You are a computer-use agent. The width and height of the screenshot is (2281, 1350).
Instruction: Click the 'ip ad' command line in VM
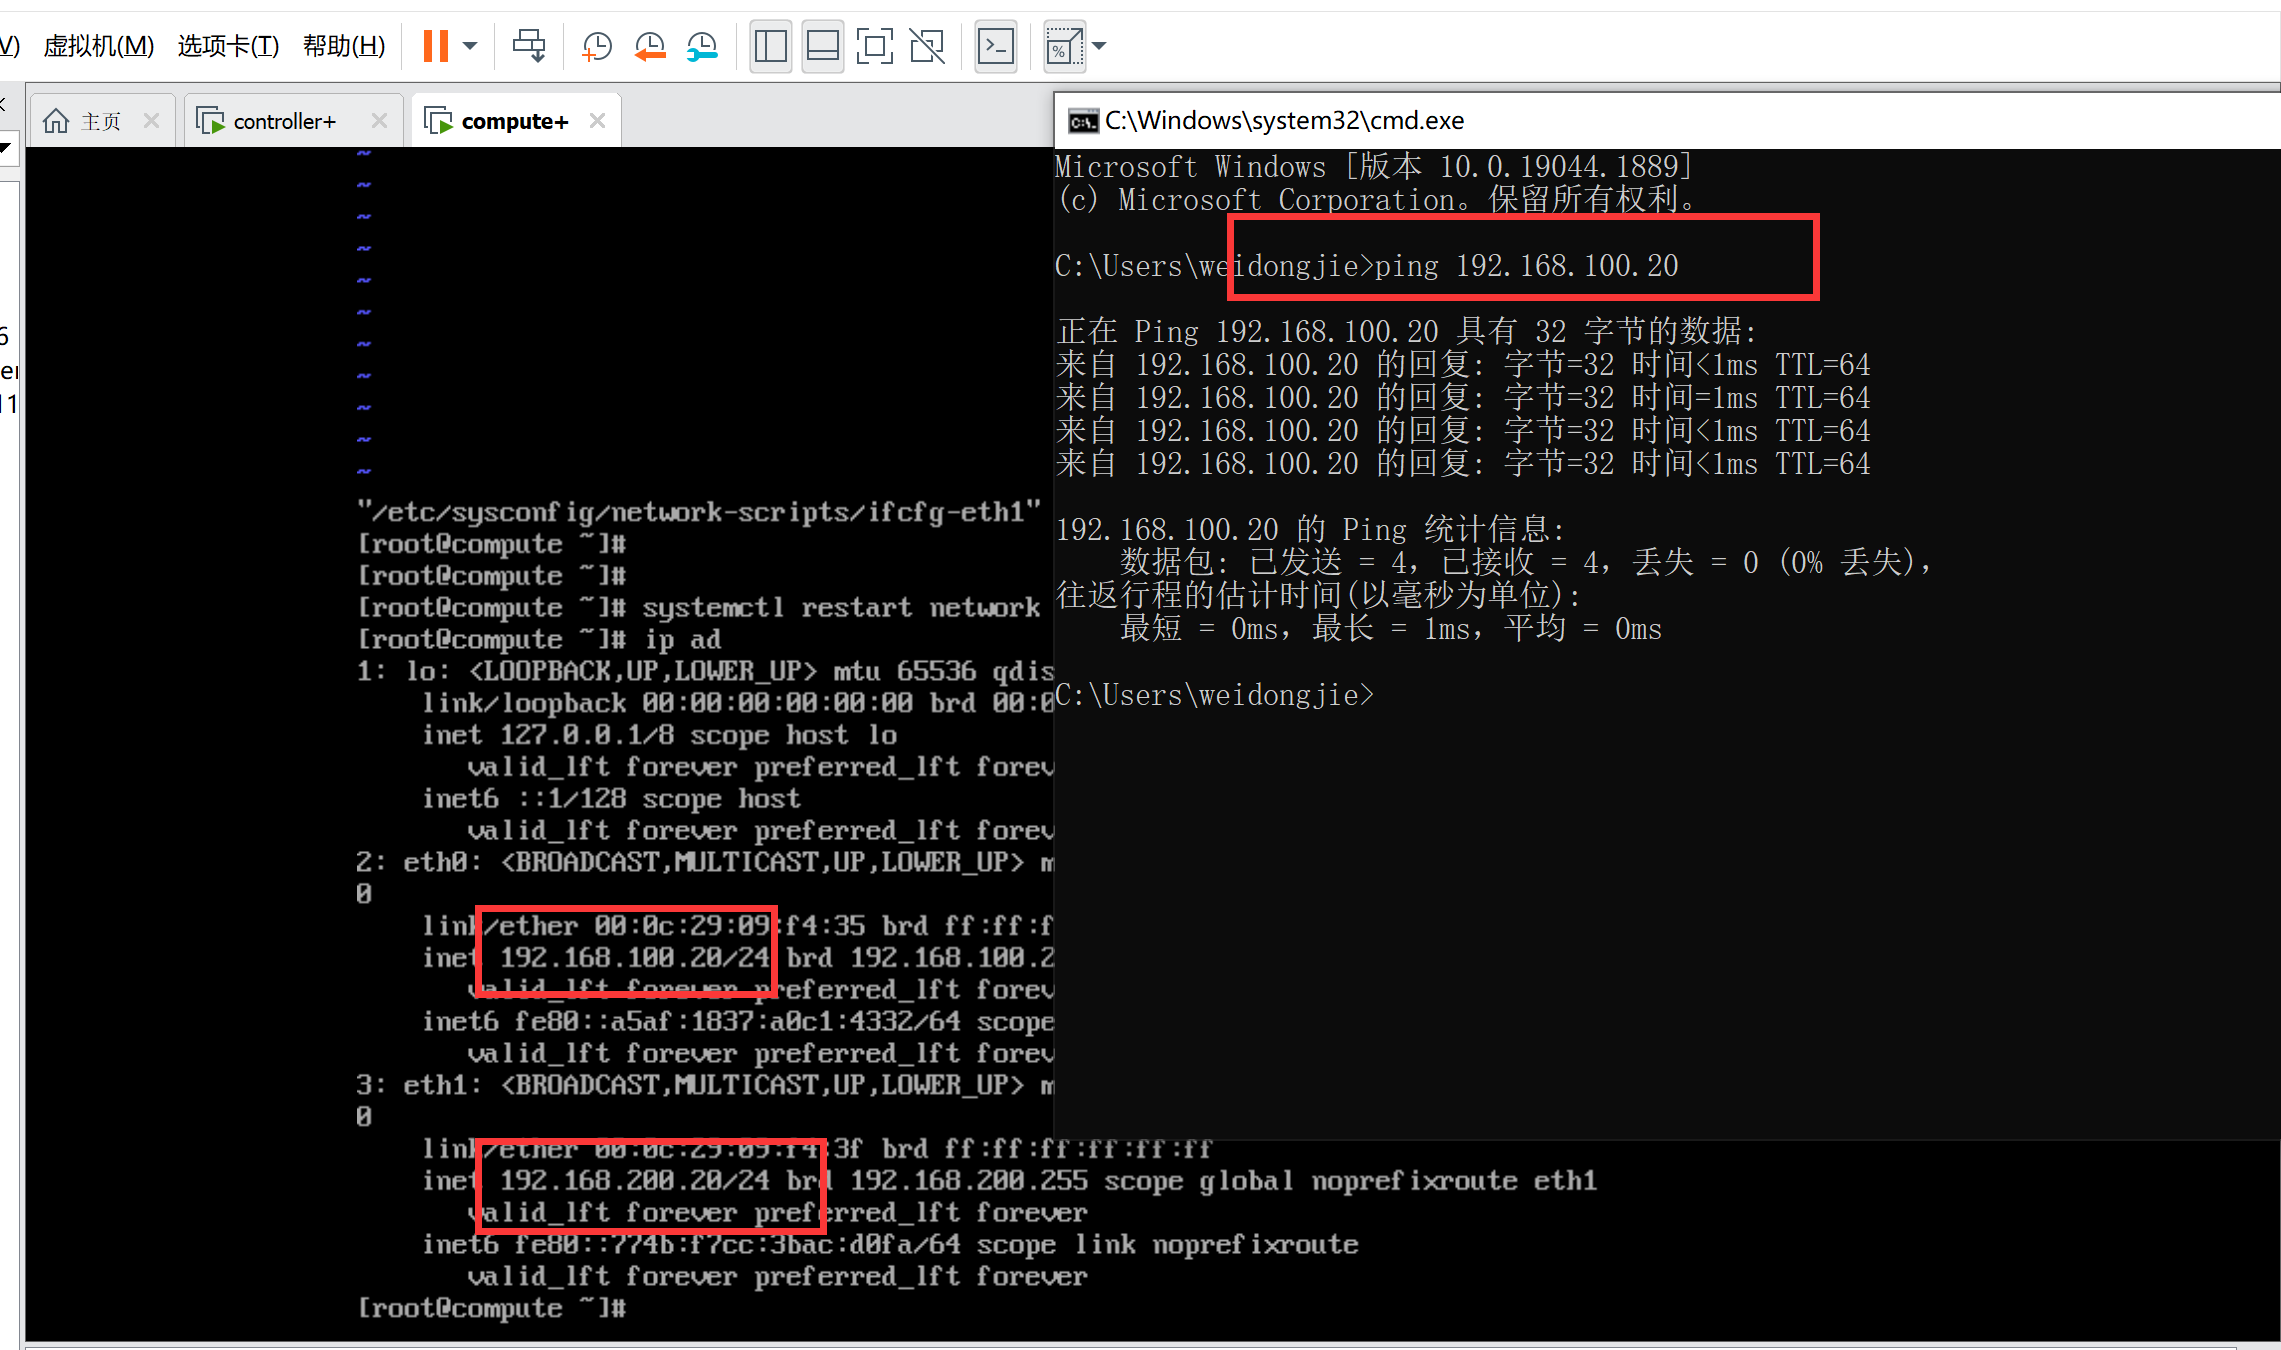click(539, 639)
